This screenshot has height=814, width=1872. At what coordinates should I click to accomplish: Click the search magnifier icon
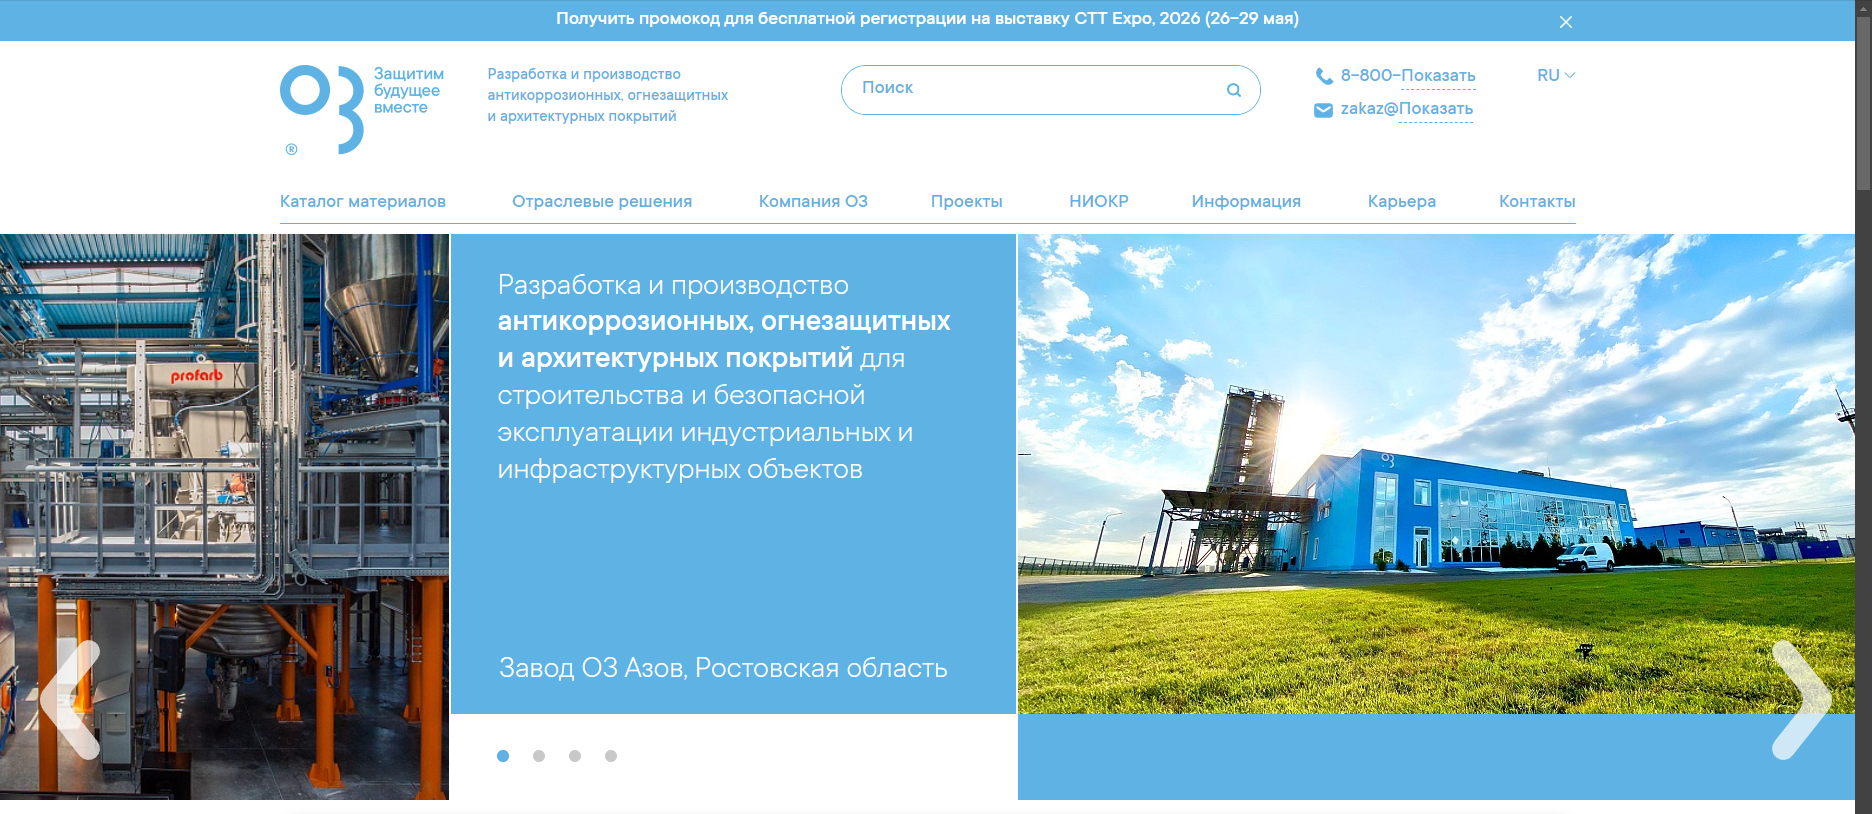coord(1233,90)
